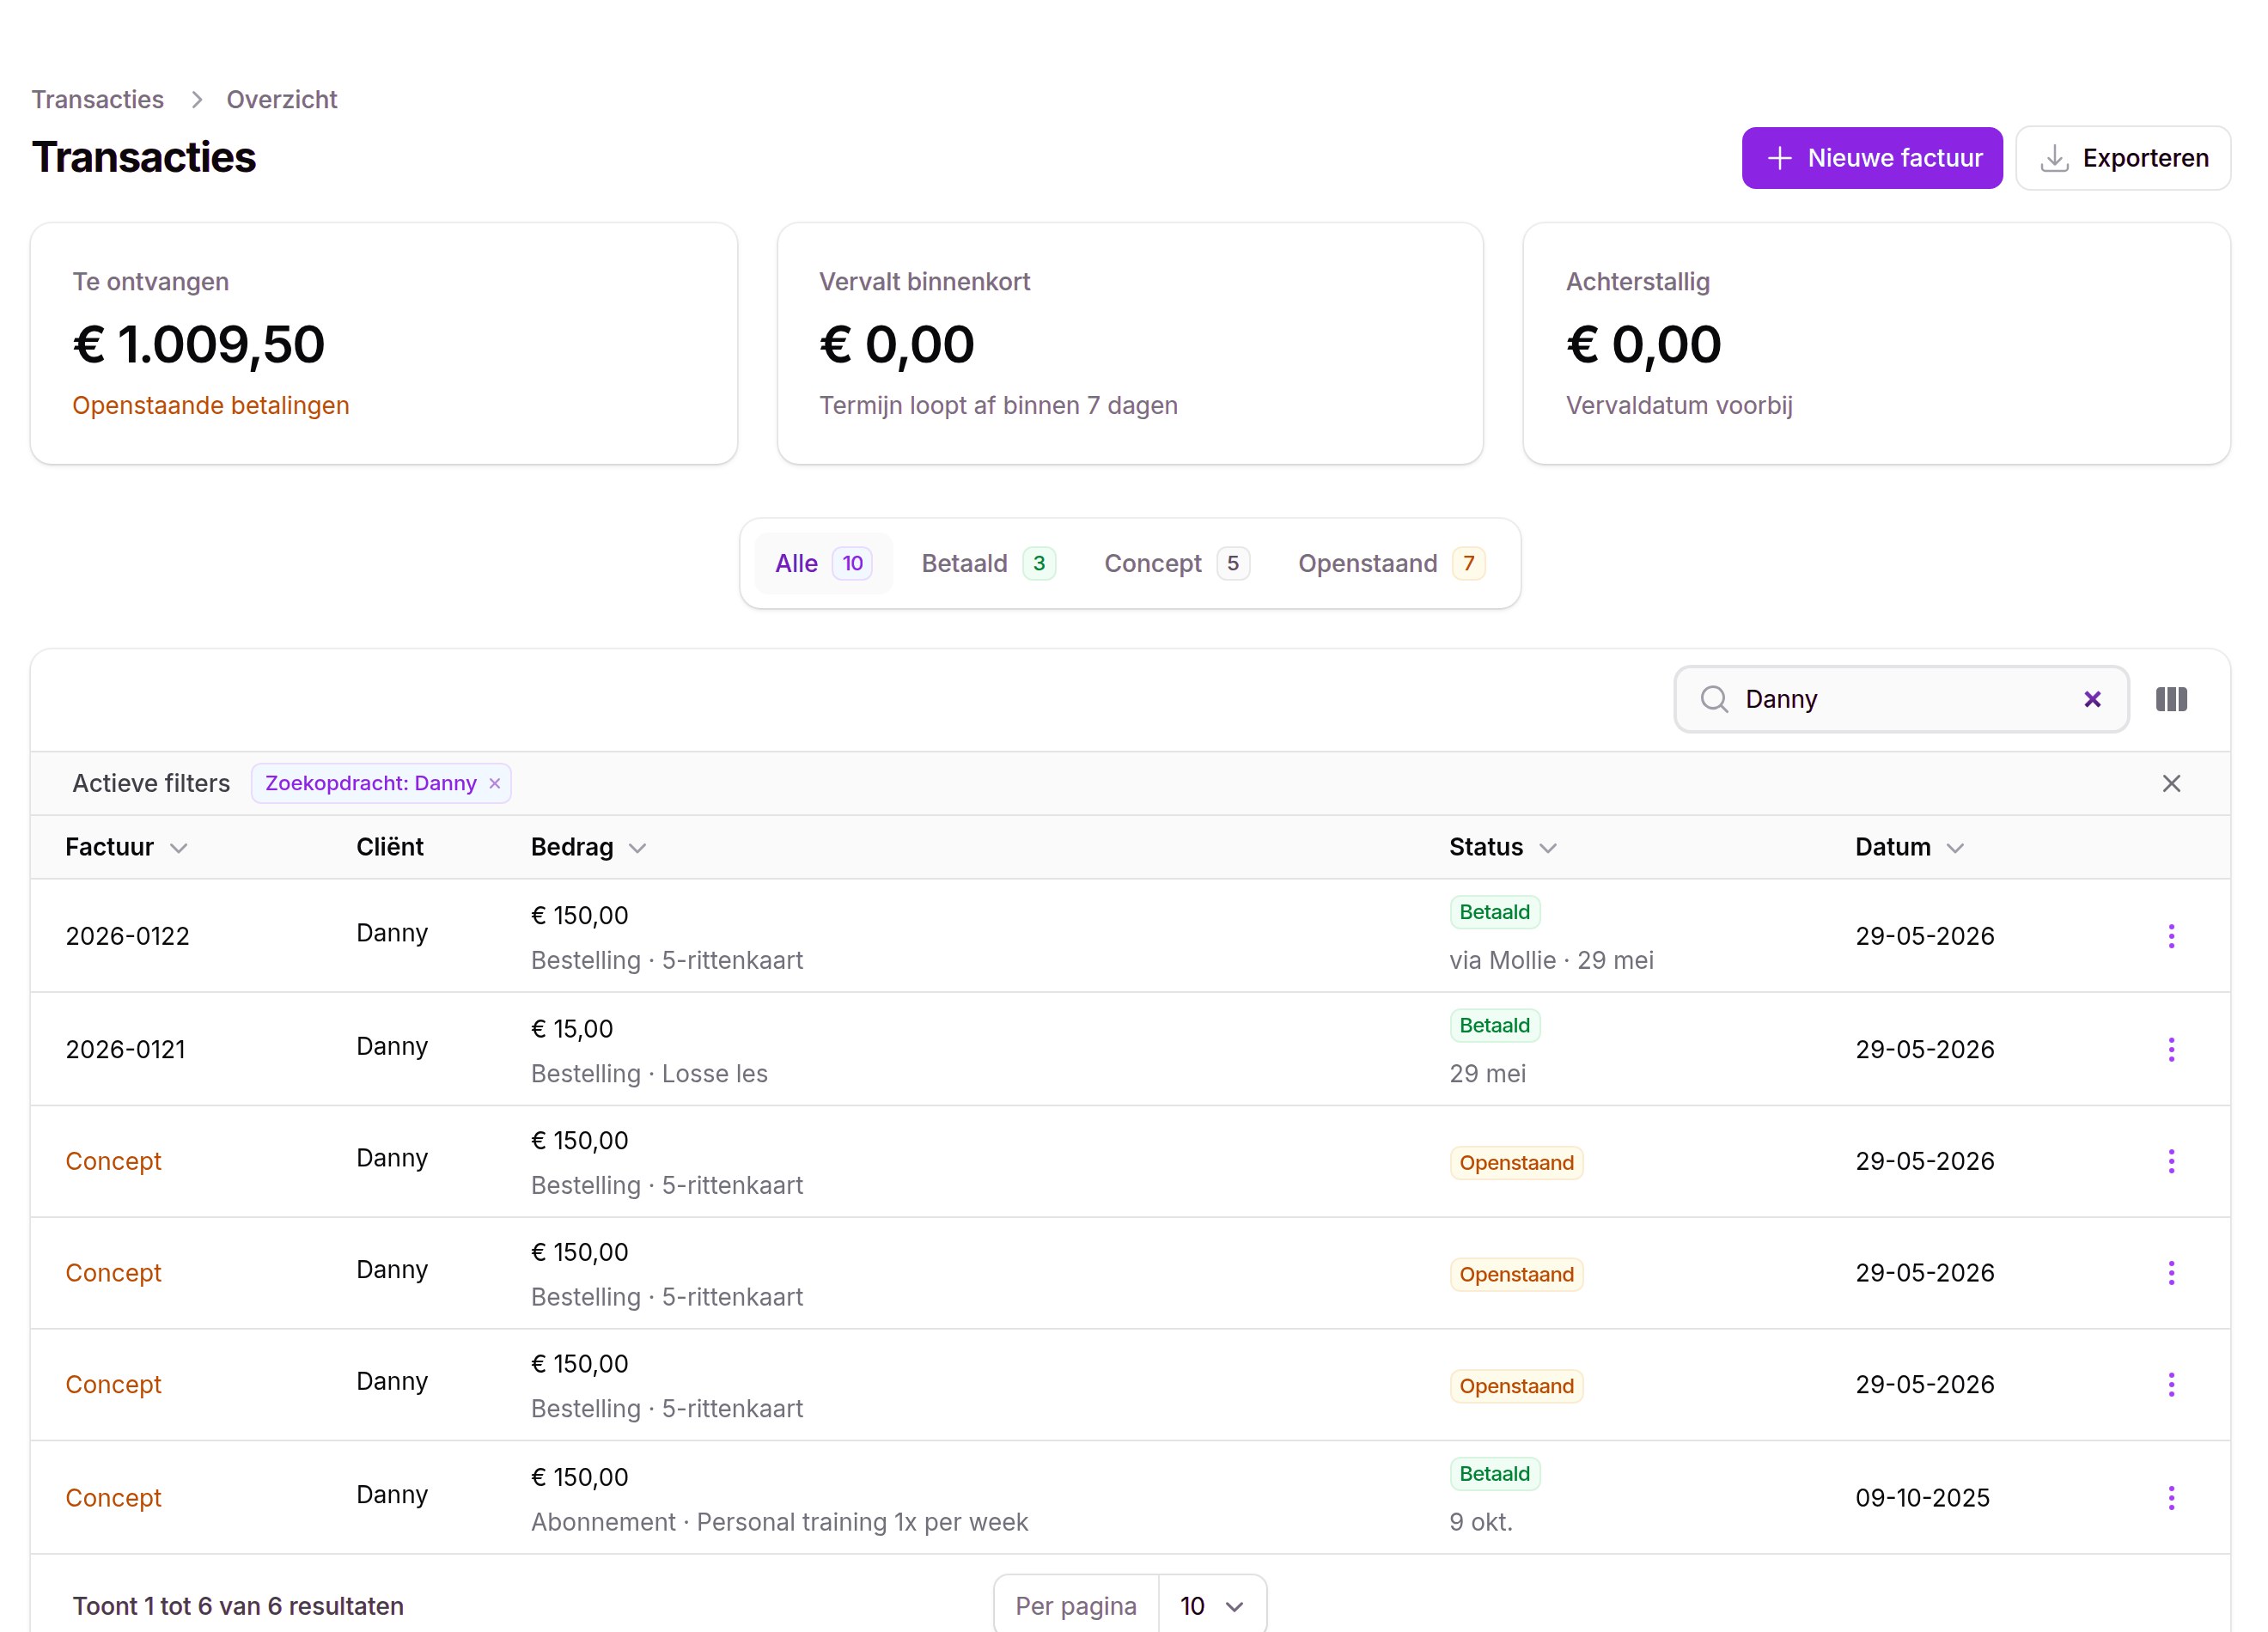Click Openstaande betalingen text
This screenshot has height=1632, width=2268.
[210, 405]
